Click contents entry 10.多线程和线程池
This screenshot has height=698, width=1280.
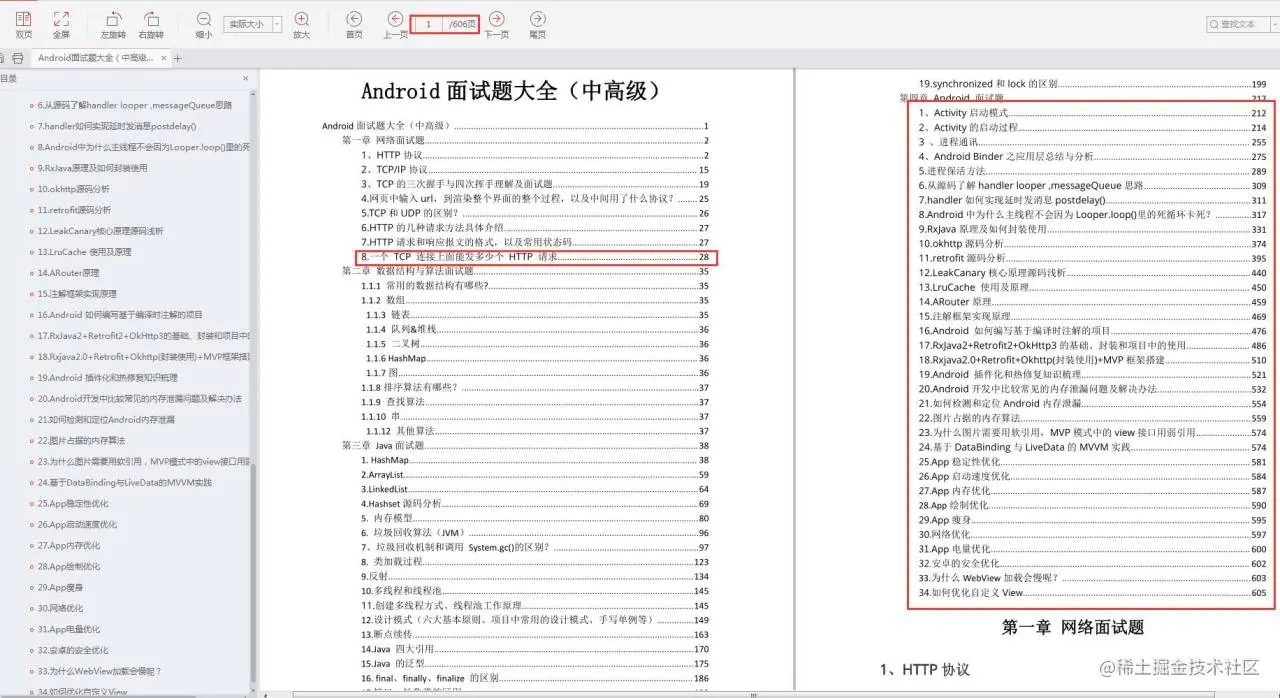point(535,591)
